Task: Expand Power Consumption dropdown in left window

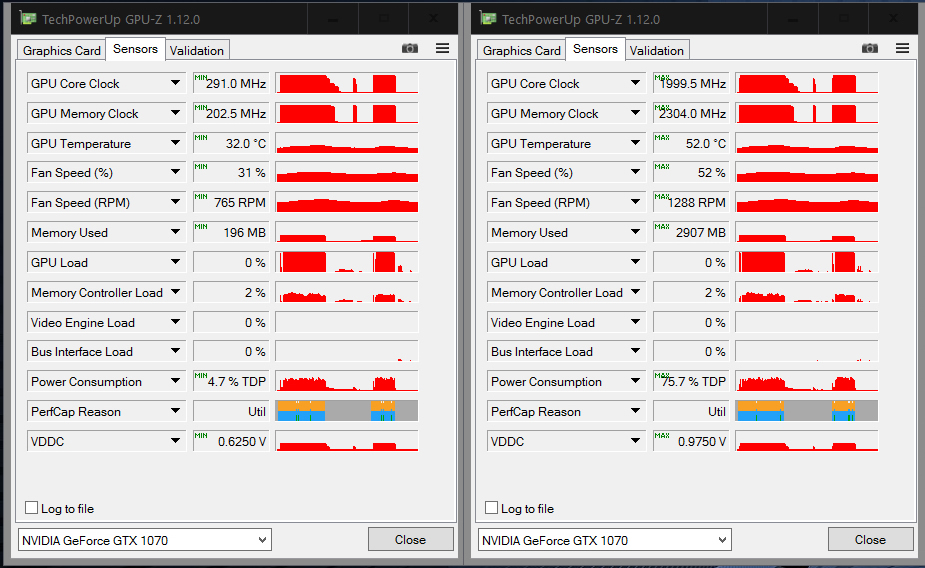Action: tap(175, 381)
